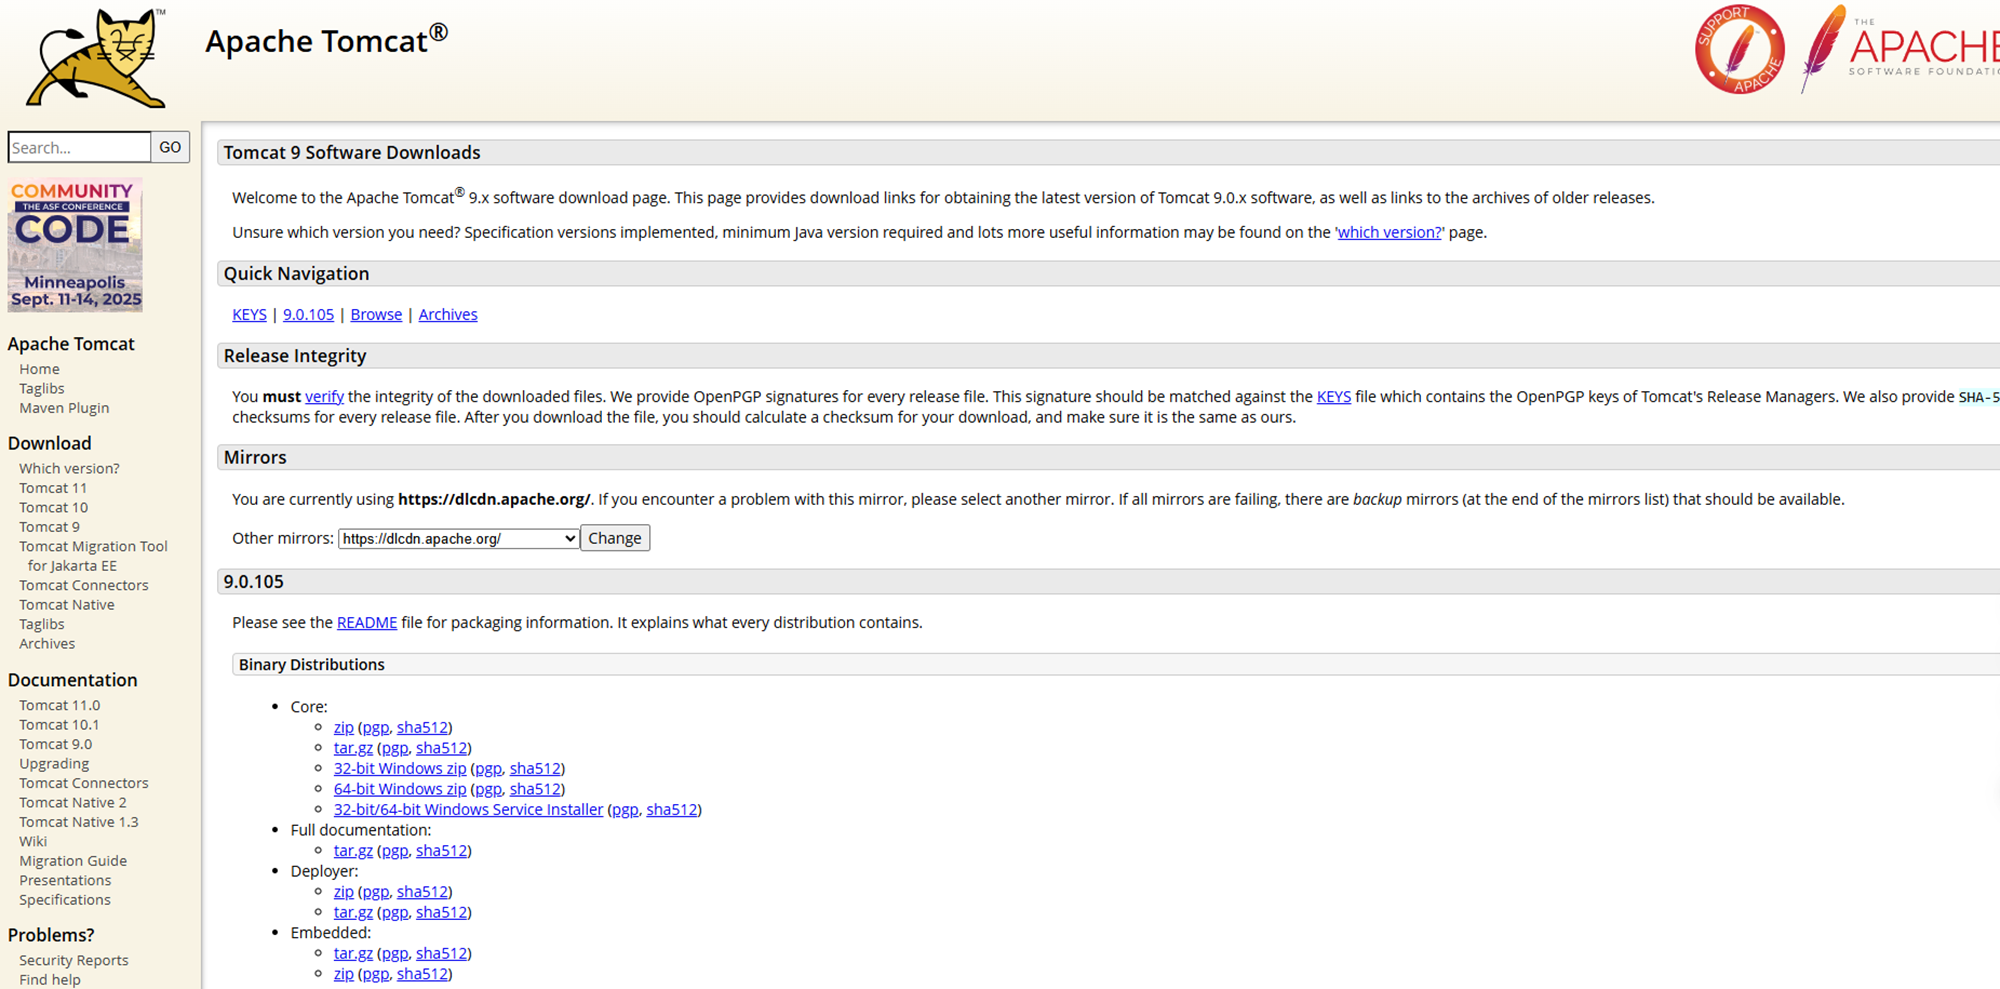Open Archives in Download sidebar
2000x989 pixels.
click(x=47, y=644)
